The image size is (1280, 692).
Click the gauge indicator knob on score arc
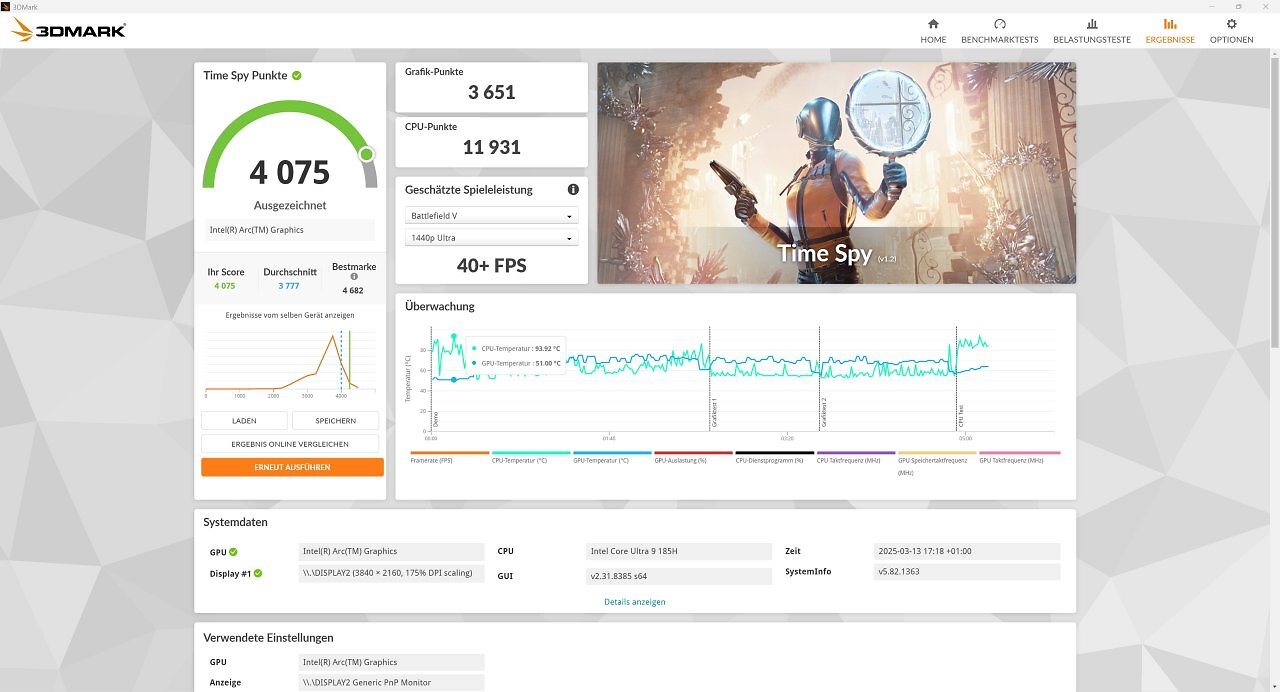click(x=366, y=154)
